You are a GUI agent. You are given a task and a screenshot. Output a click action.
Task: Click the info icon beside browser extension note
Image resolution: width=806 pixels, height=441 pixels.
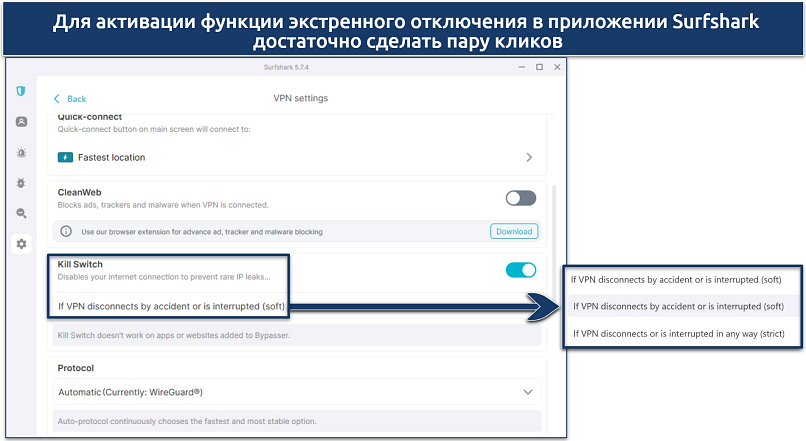[66, 231]
